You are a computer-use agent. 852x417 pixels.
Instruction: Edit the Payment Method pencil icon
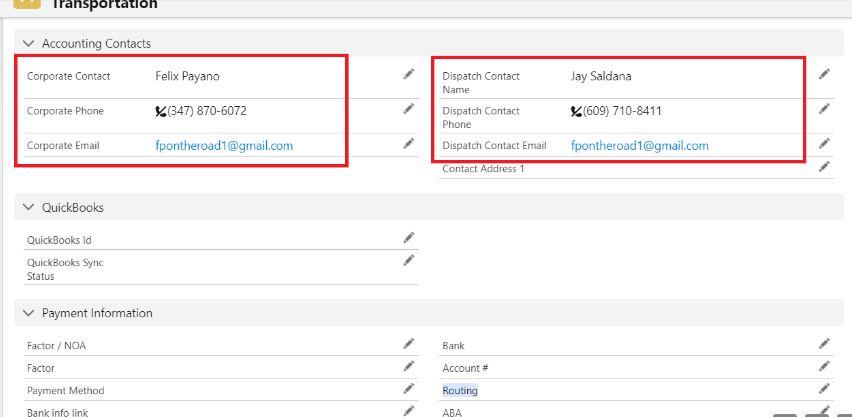pos(409,388)
